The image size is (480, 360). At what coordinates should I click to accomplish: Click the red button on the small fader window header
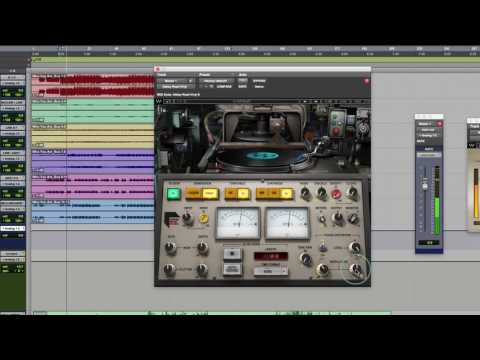tap(440, 124)
